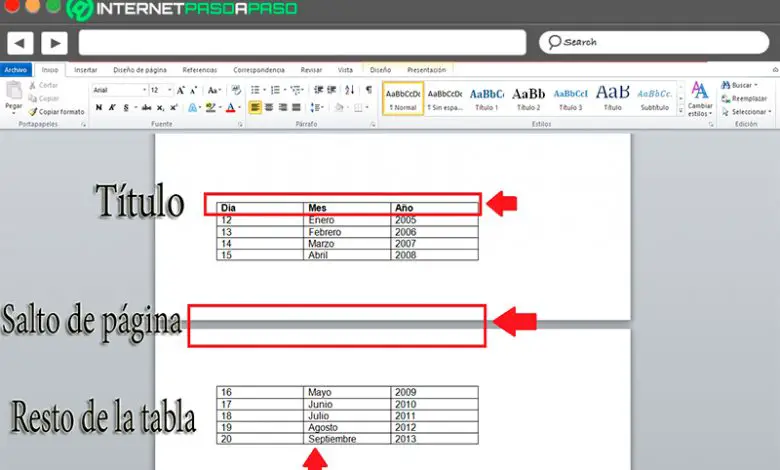The image size is (780, 470).
Task: Apply red font color A
Action: (230, 107)
